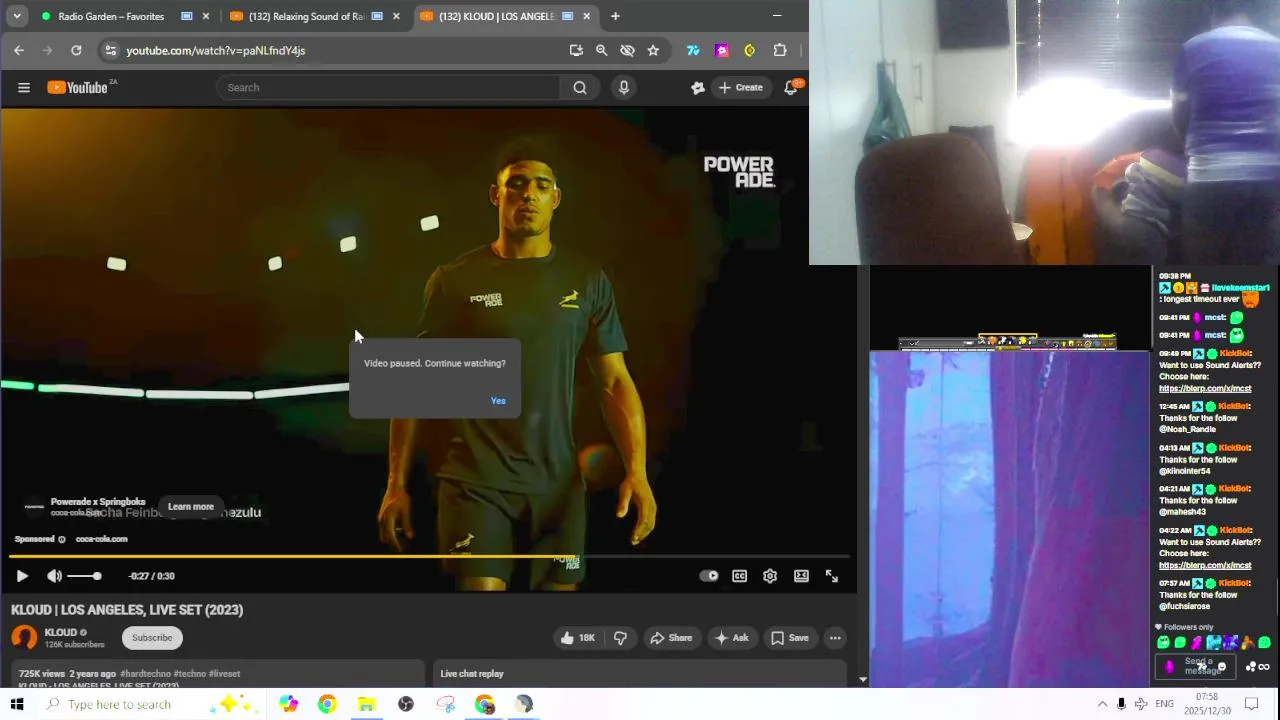Image resolution: width=1280 pixels, height=720 pixels.
Task: Open zoom magnifier in address bar
Action: [601, 50]
